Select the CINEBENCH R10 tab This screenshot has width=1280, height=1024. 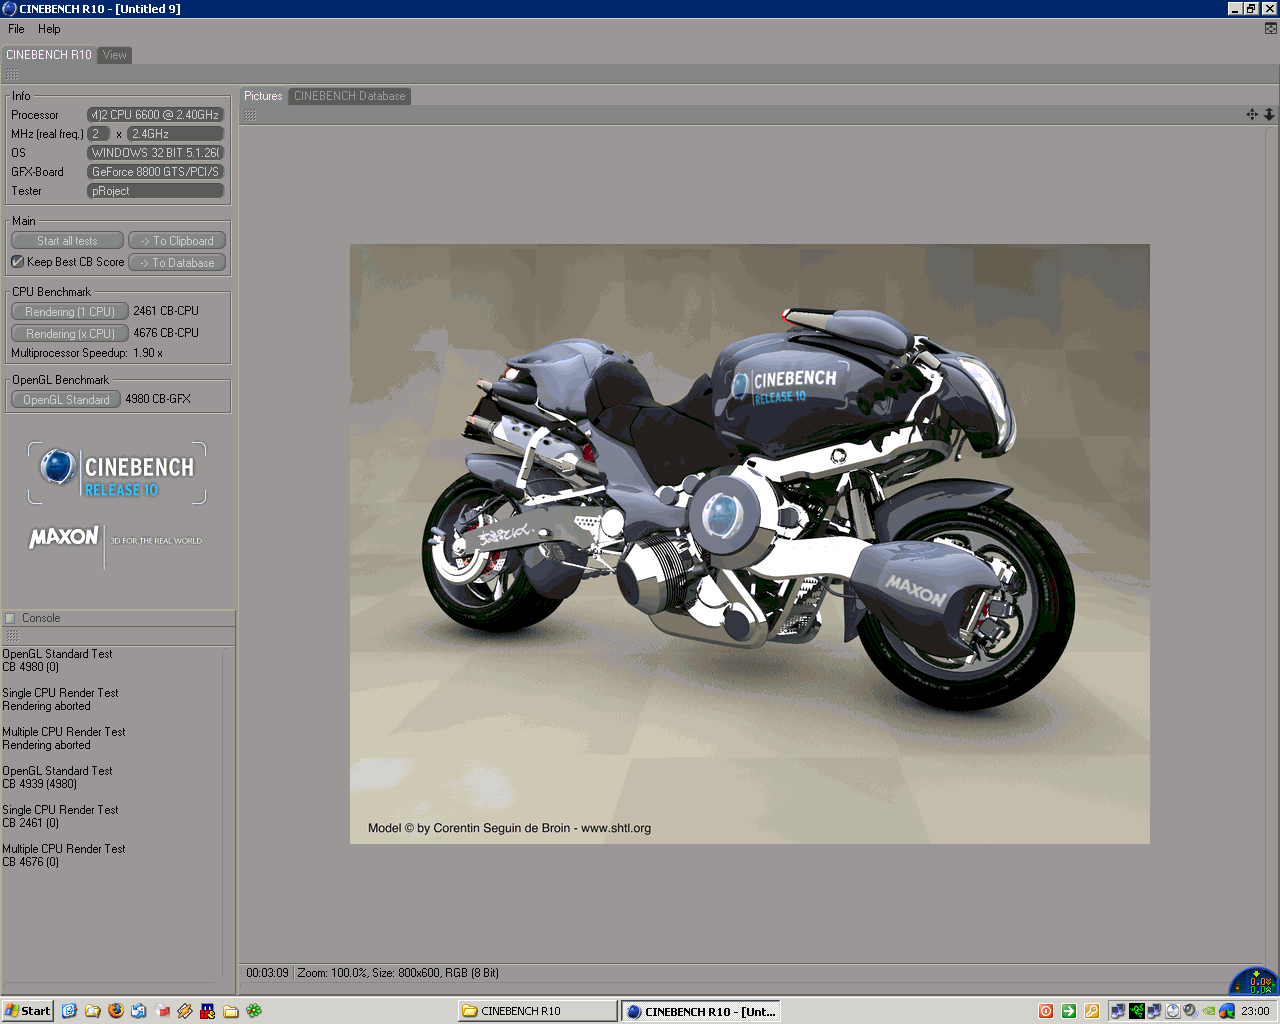(x=48, y=55)
